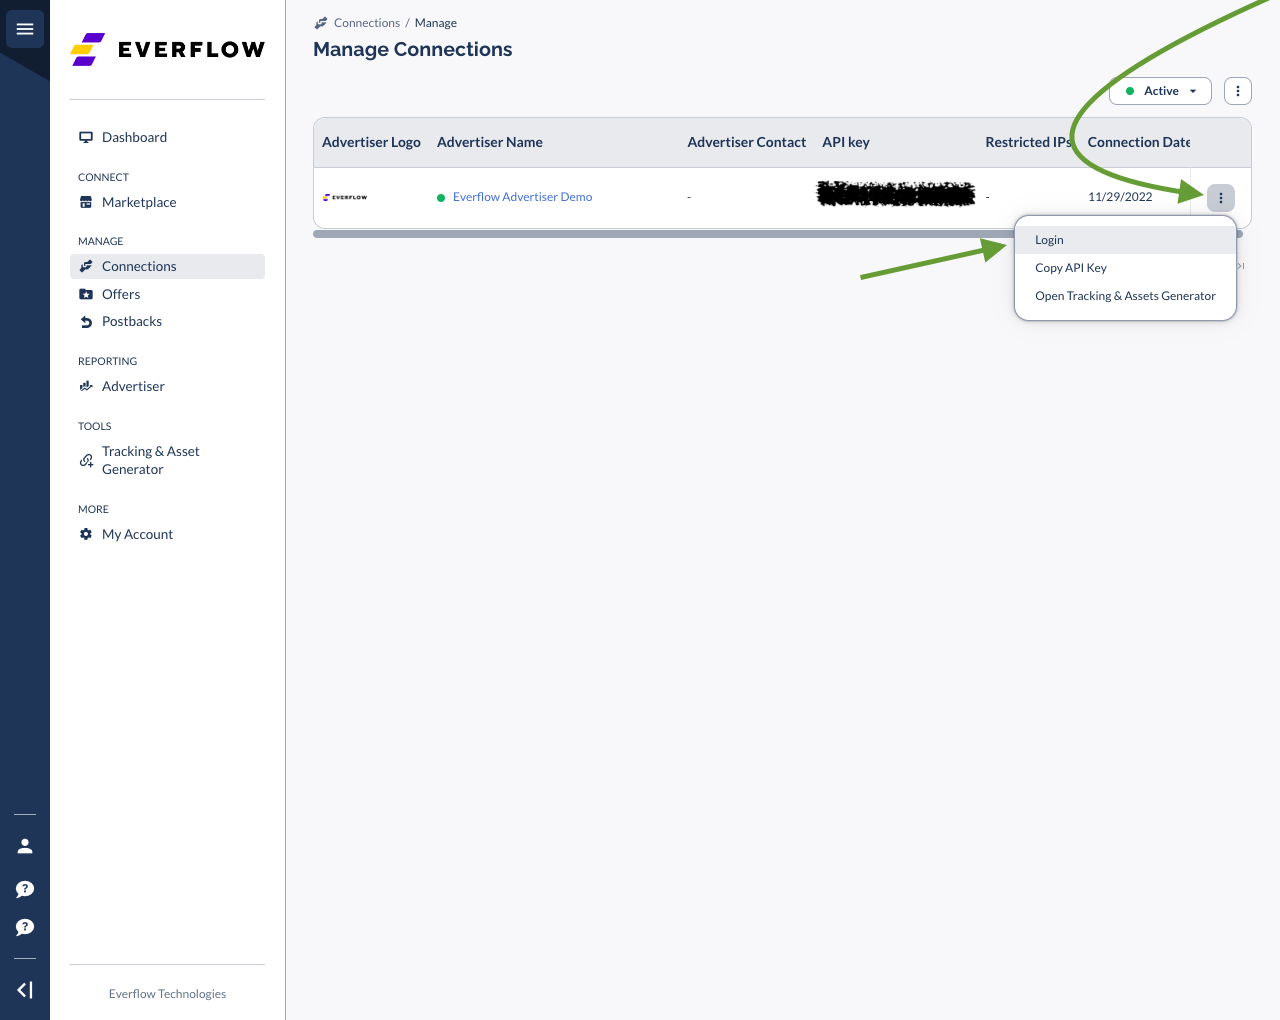This screenshot has width=1280, height=1020.
Task: Click the Advertiser Name column header
Action: tap(490, 142)
